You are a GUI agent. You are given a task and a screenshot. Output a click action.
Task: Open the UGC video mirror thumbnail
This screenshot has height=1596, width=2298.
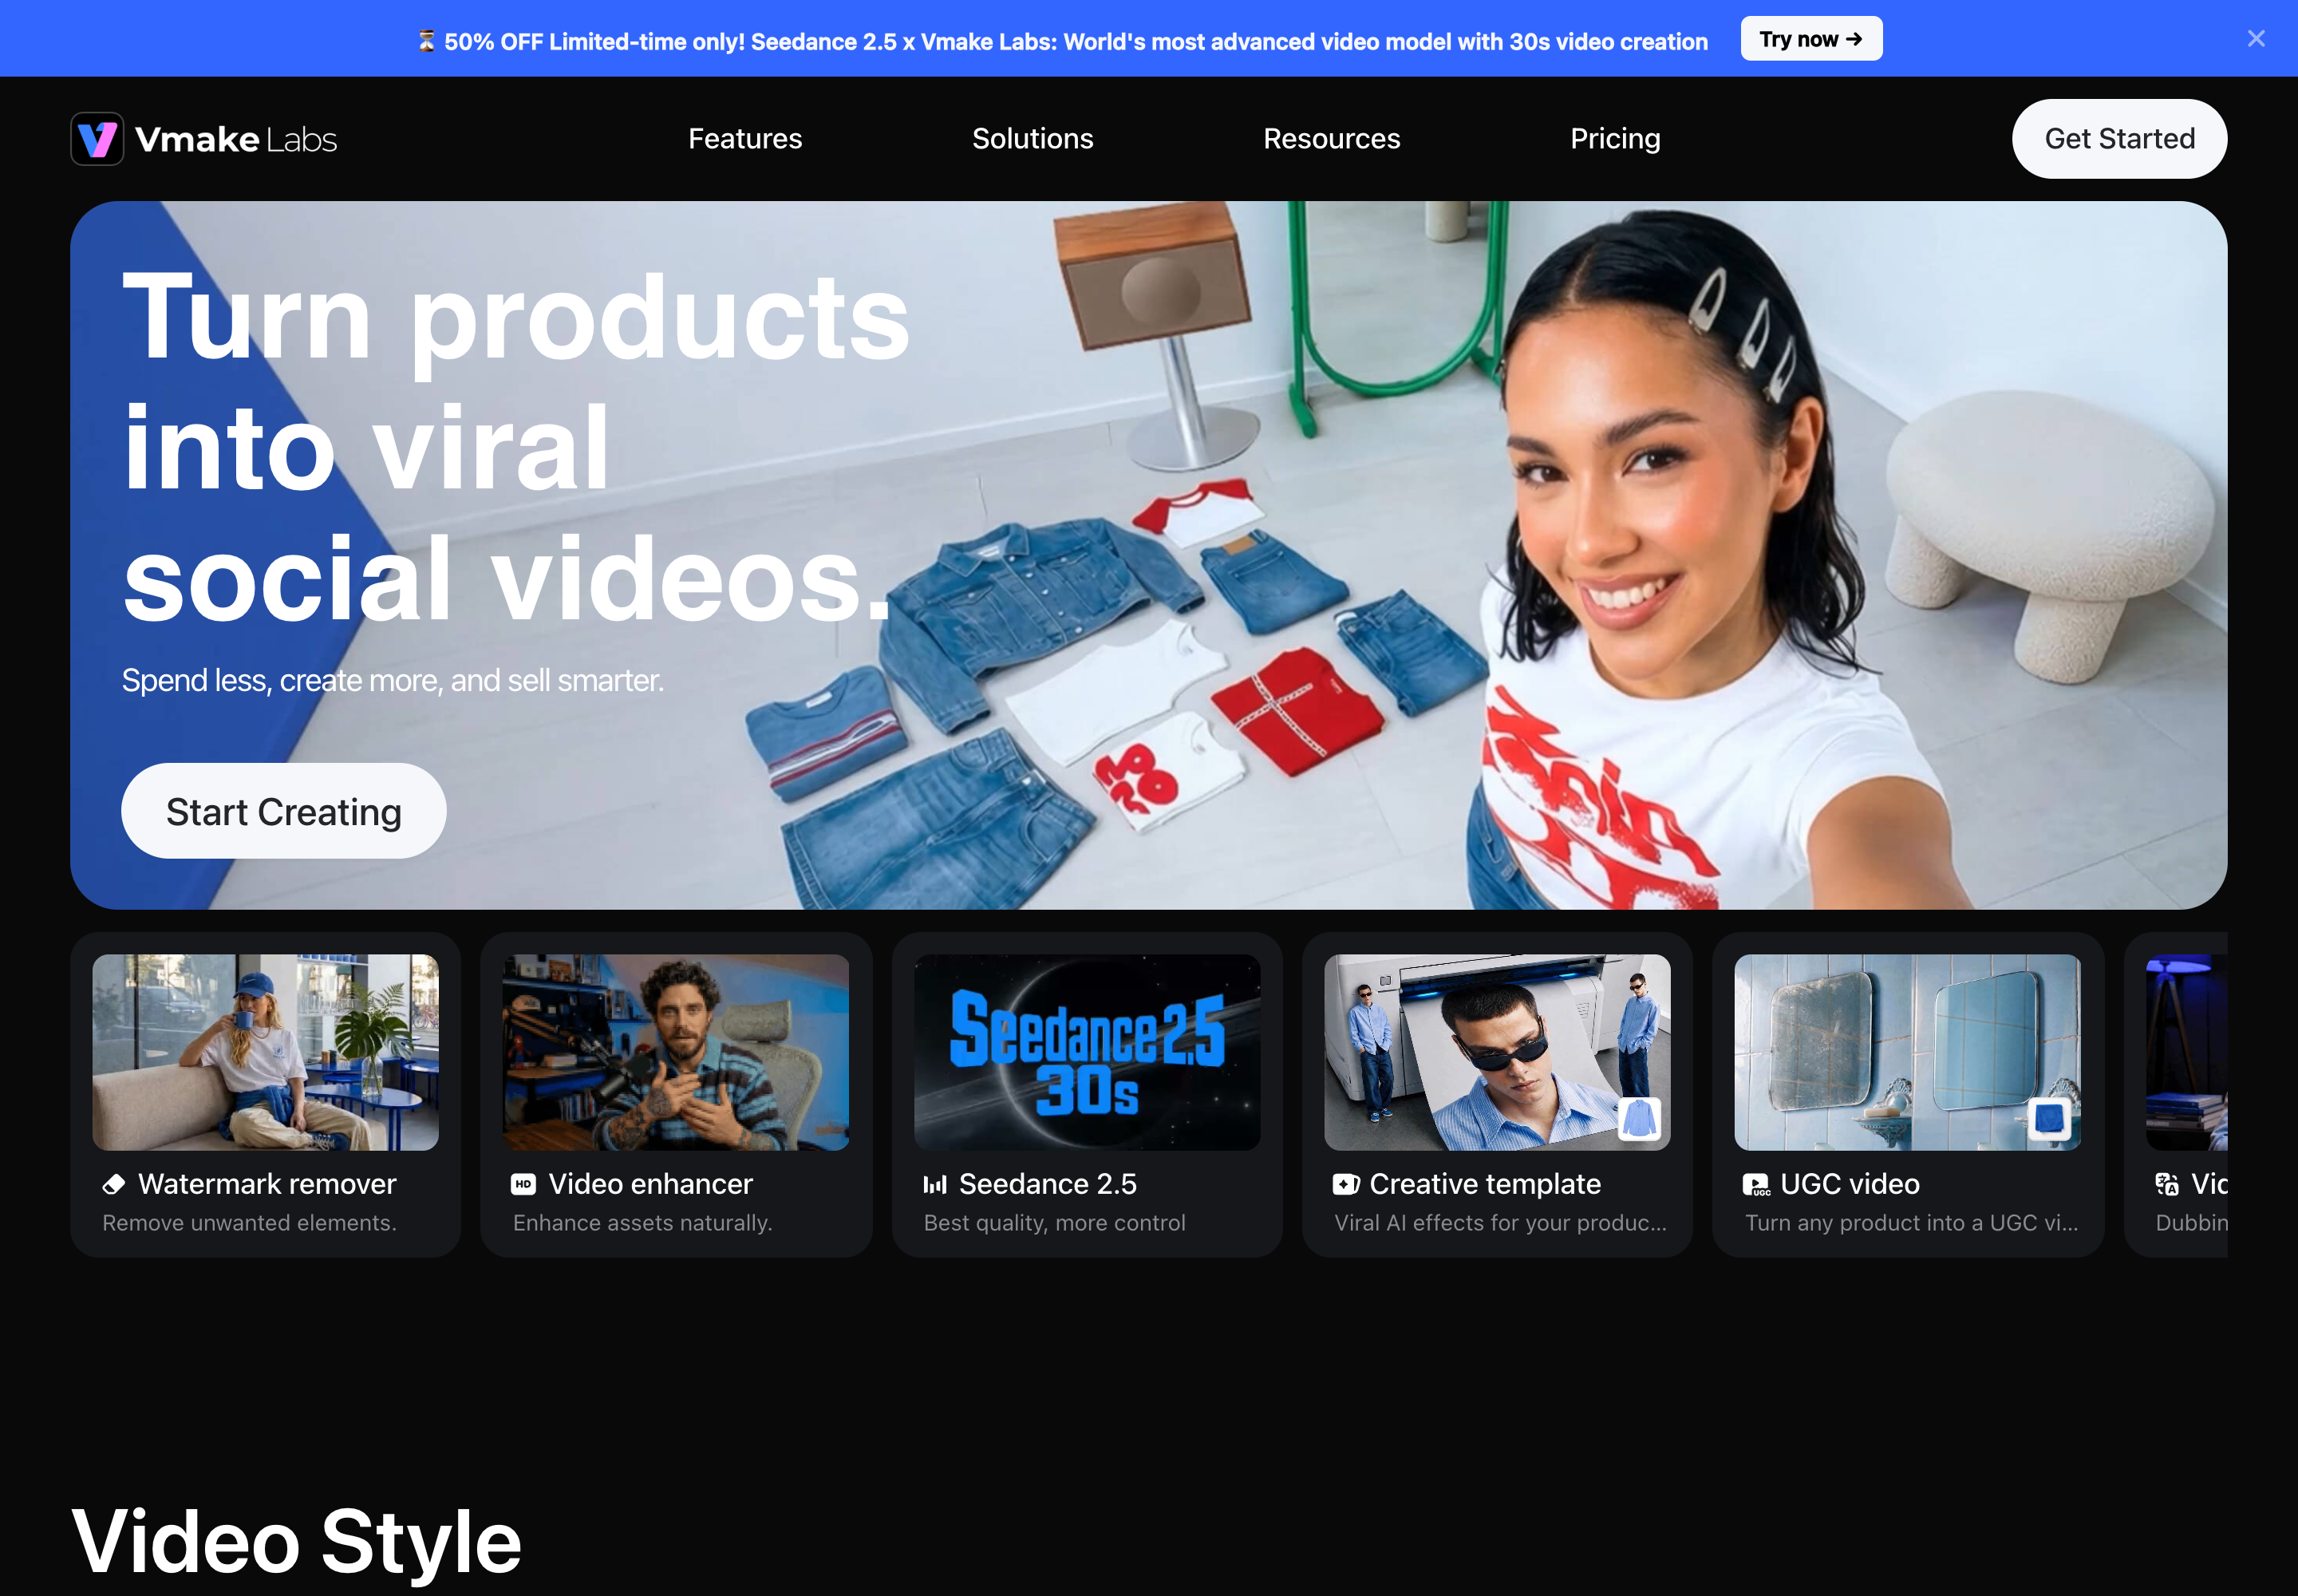(1908, 1052)
